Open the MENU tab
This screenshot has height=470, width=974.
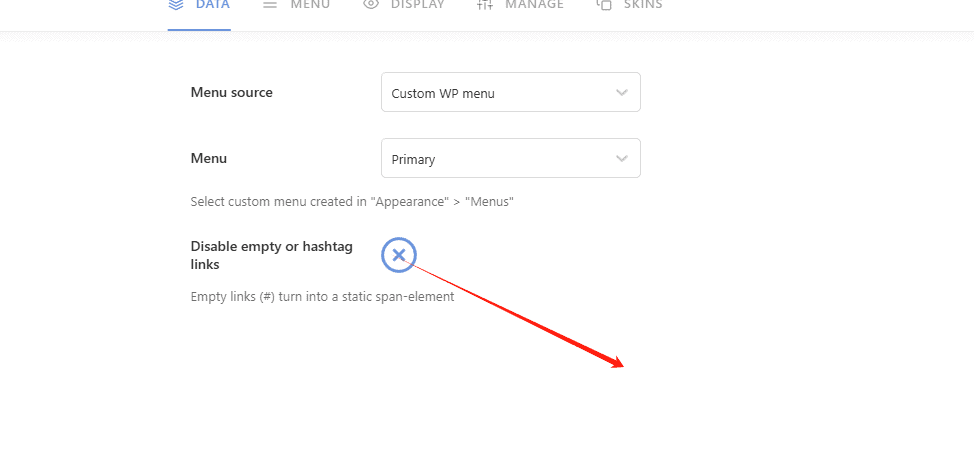coord(310,5)
